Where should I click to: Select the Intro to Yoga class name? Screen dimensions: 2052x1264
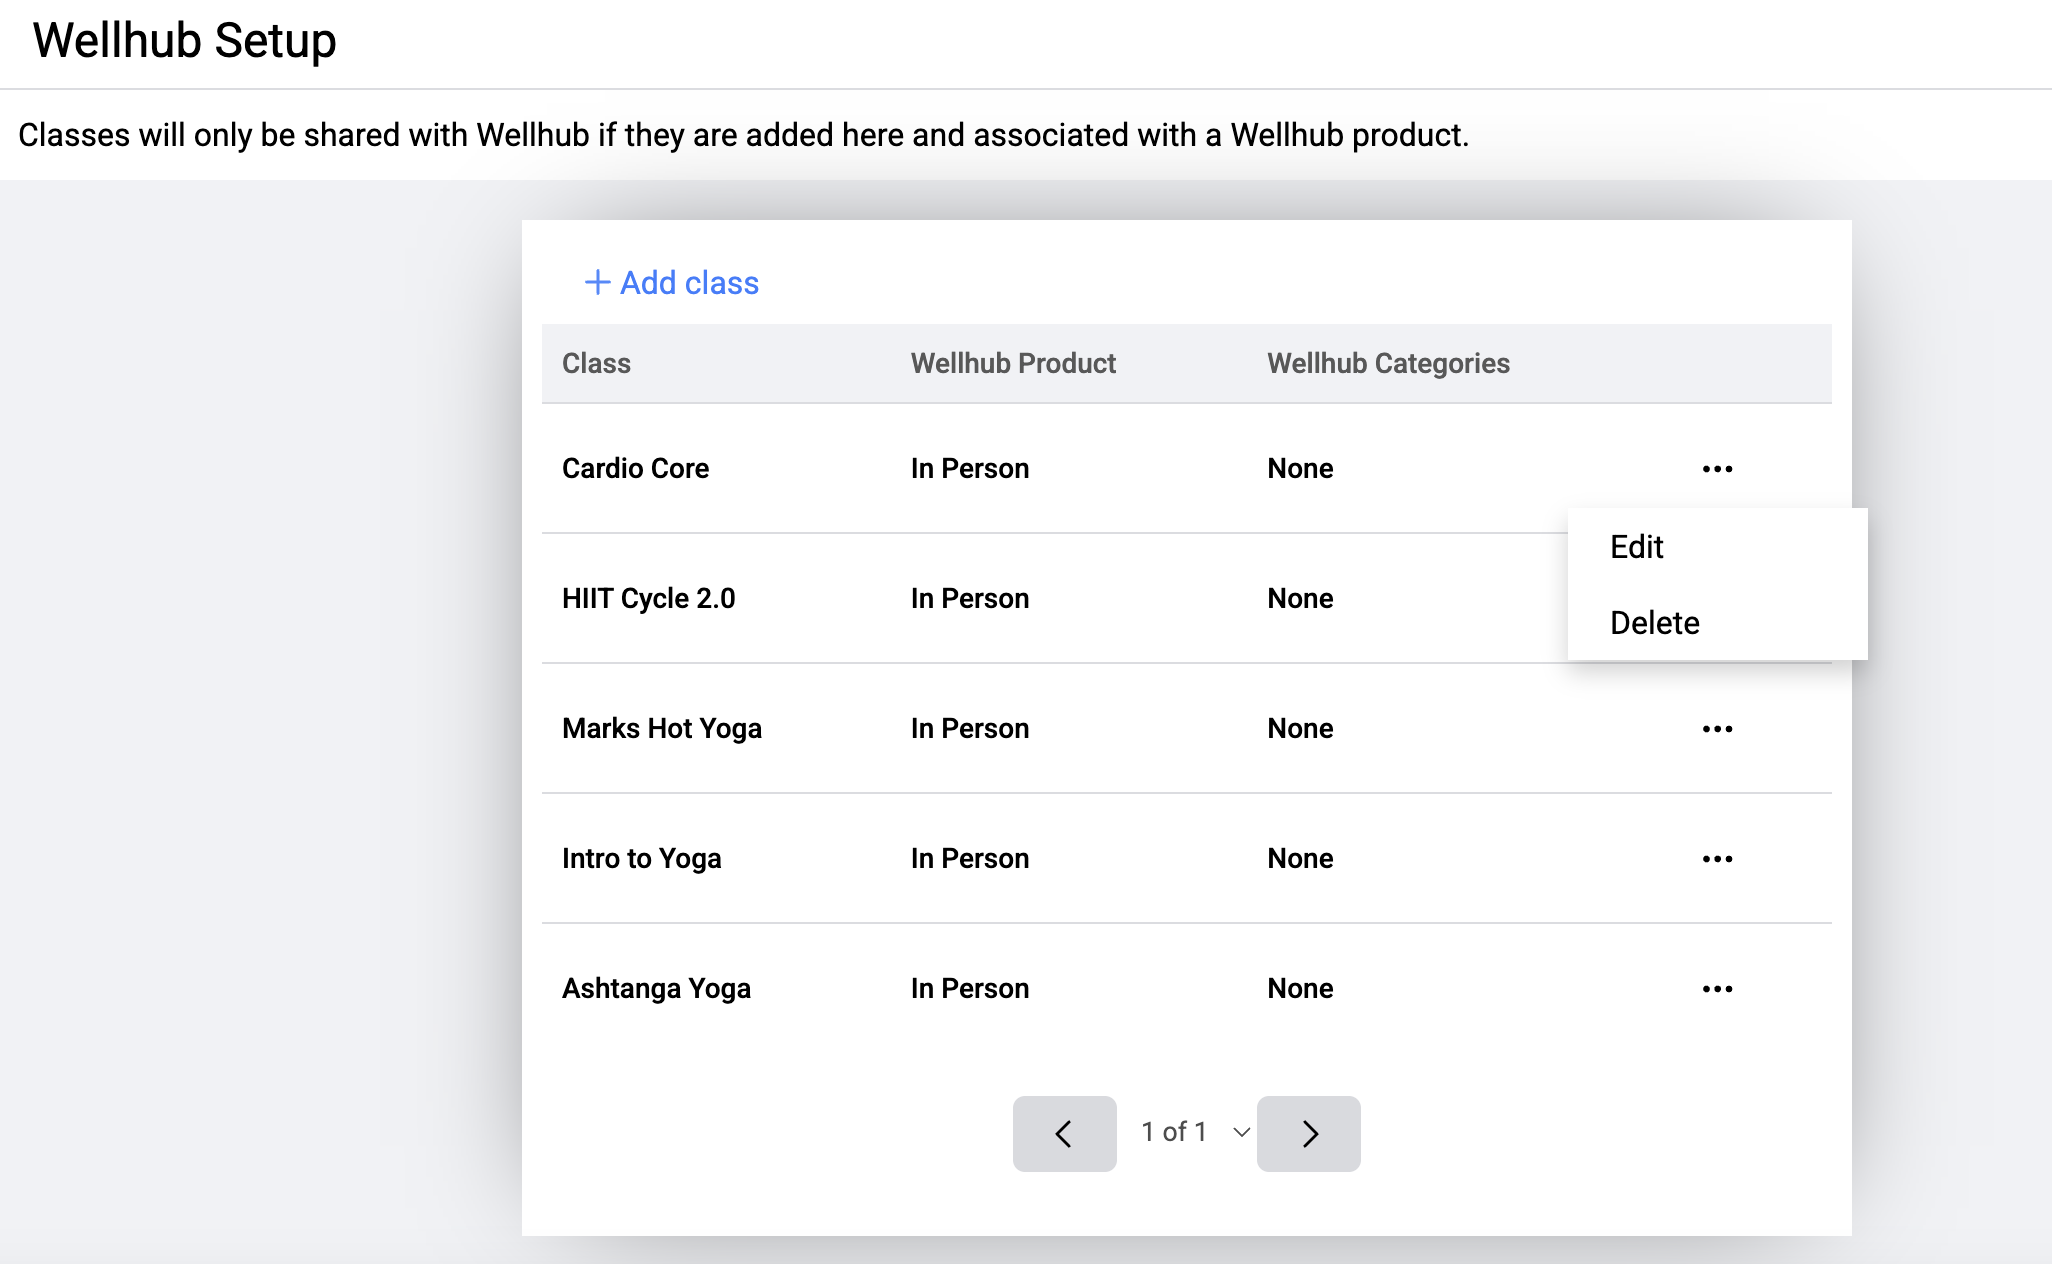point(641,858)
